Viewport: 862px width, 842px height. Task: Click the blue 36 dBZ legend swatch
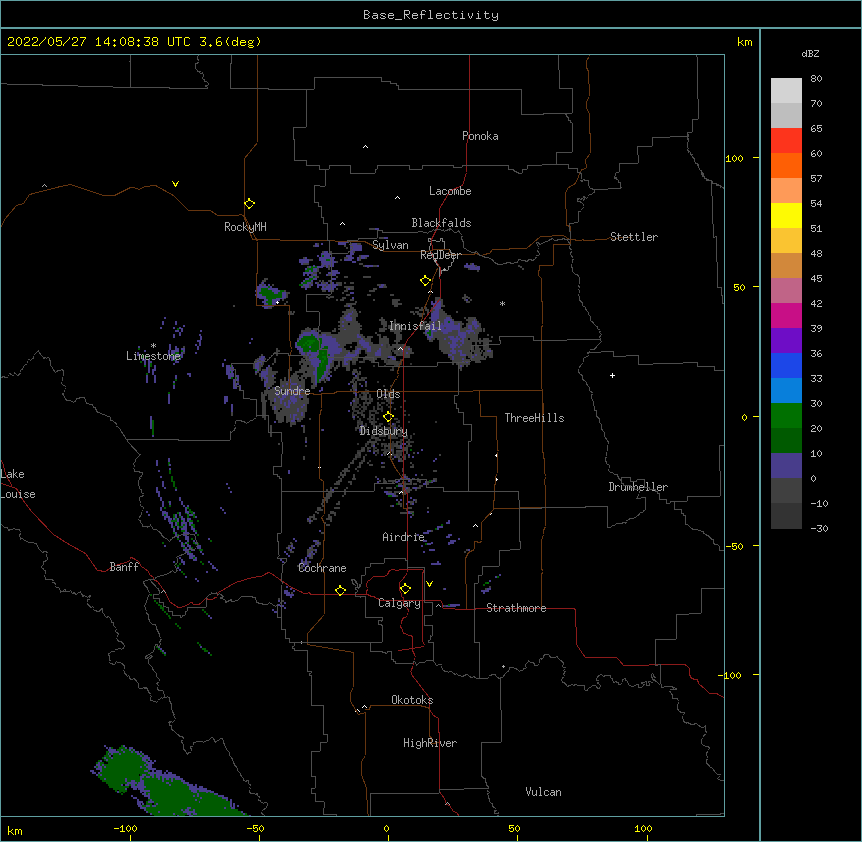[x=786, y=365]
